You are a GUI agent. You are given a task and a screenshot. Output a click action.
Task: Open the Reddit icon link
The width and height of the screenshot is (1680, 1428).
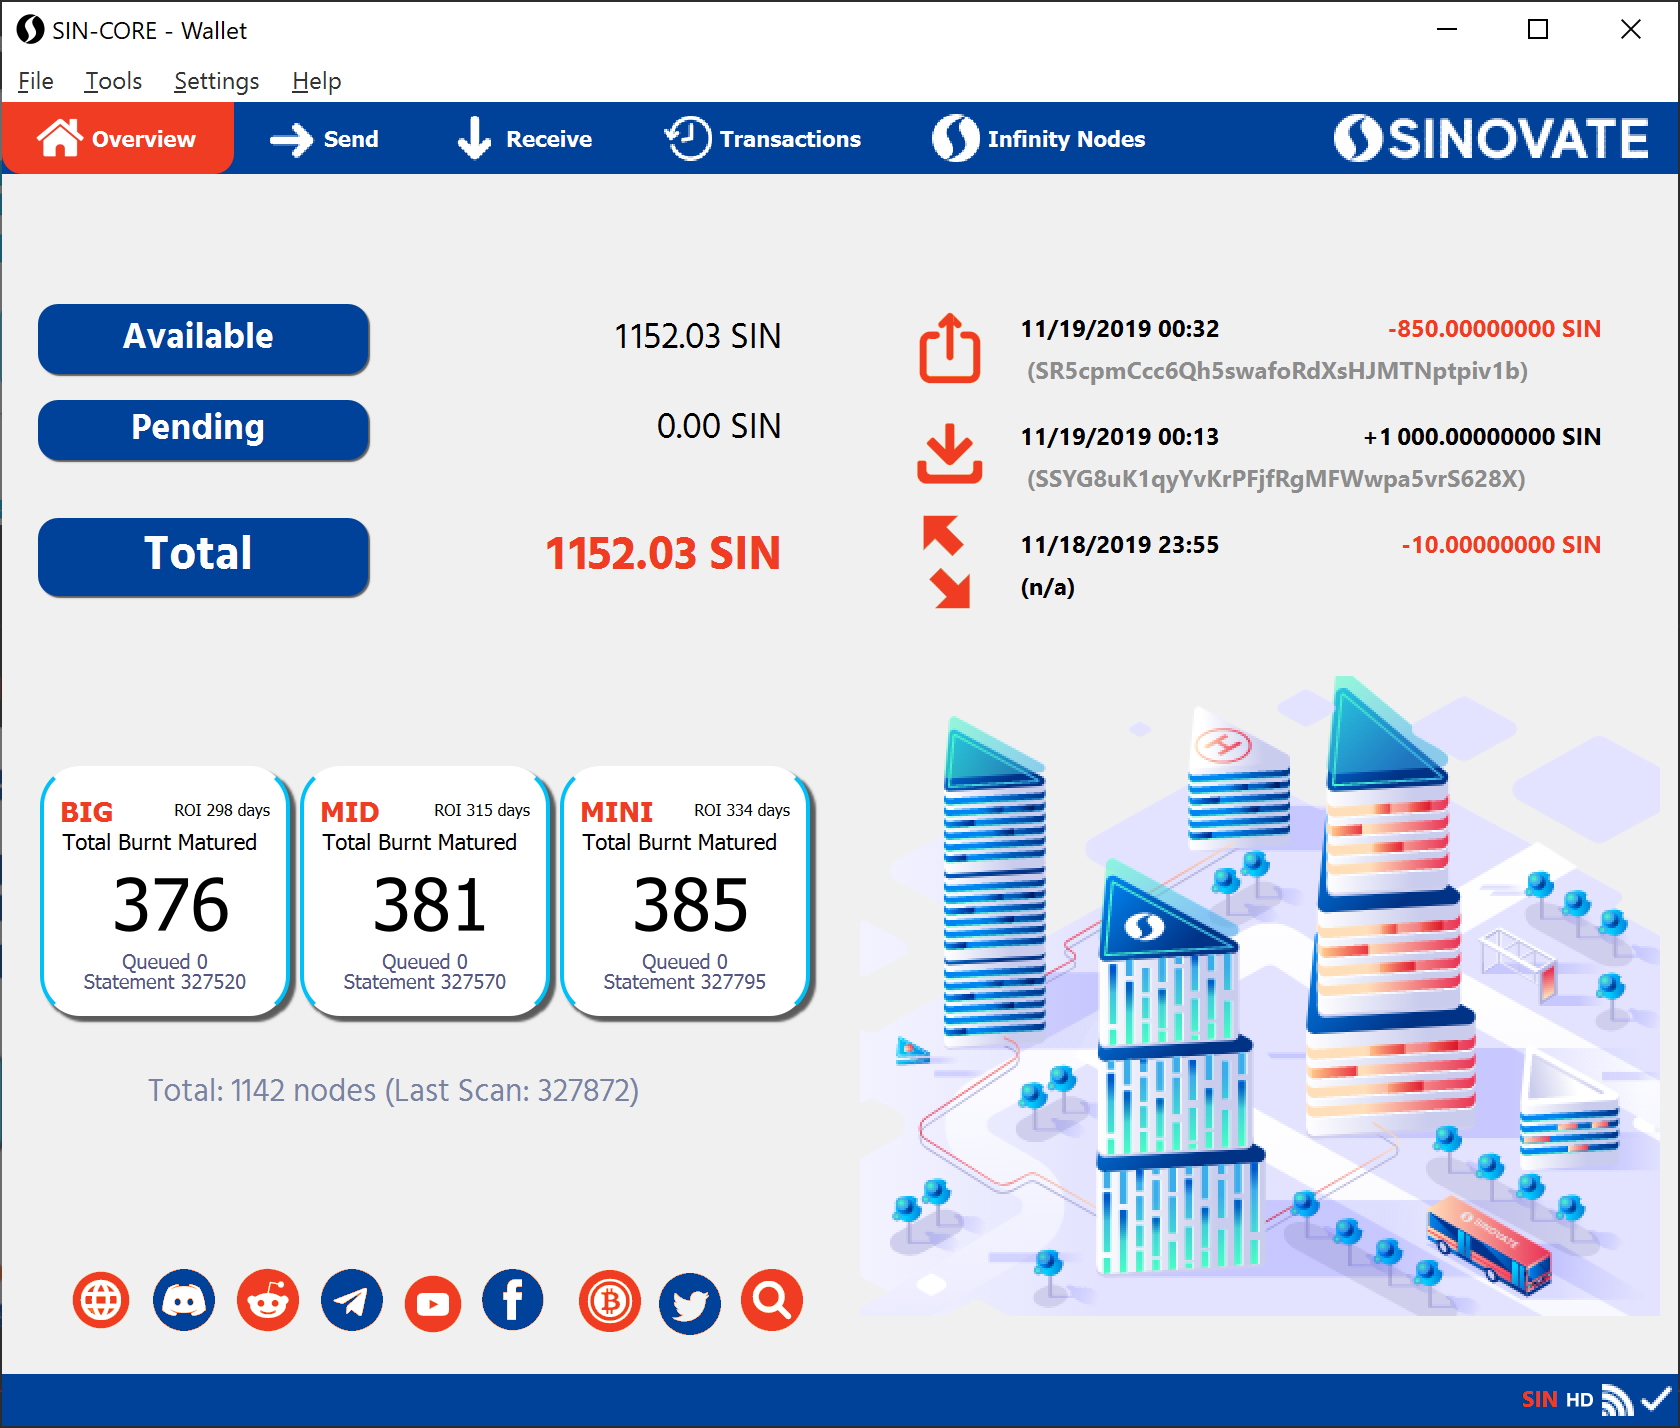pyautogui.click(x=268, y=1300)
